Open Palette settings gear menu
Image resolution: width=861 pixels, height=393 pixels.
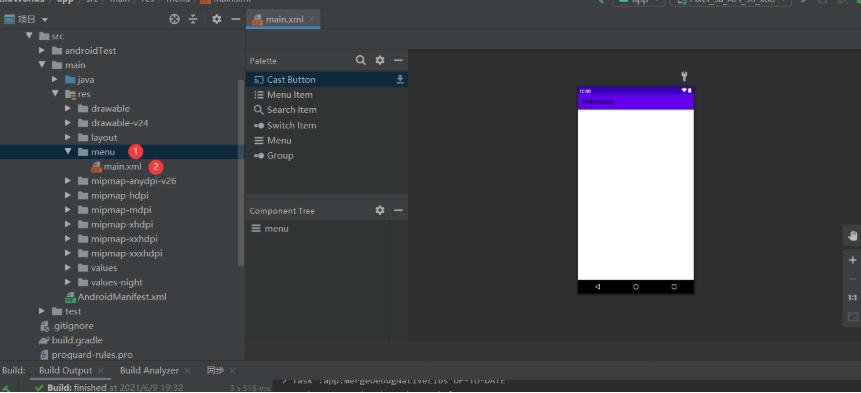point(380,60)
